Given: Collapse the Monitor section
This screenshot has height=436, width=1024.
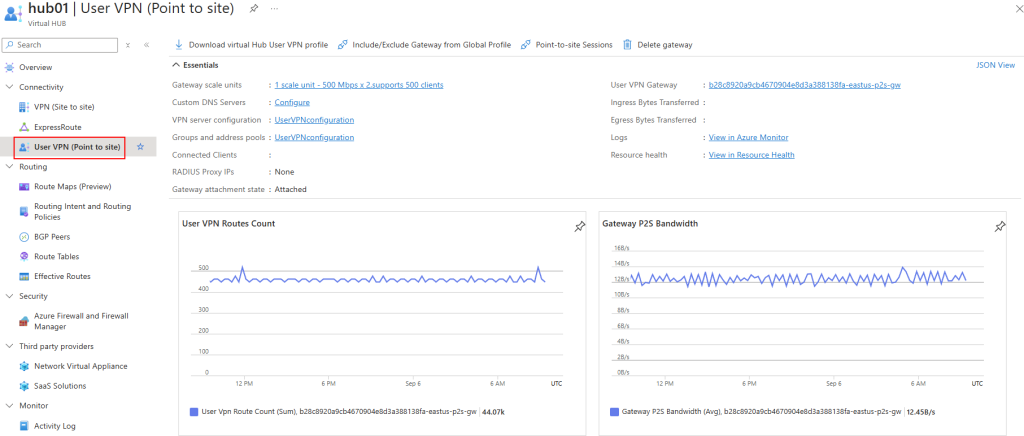Looking at the screenshot, I should tap(9, 406).
